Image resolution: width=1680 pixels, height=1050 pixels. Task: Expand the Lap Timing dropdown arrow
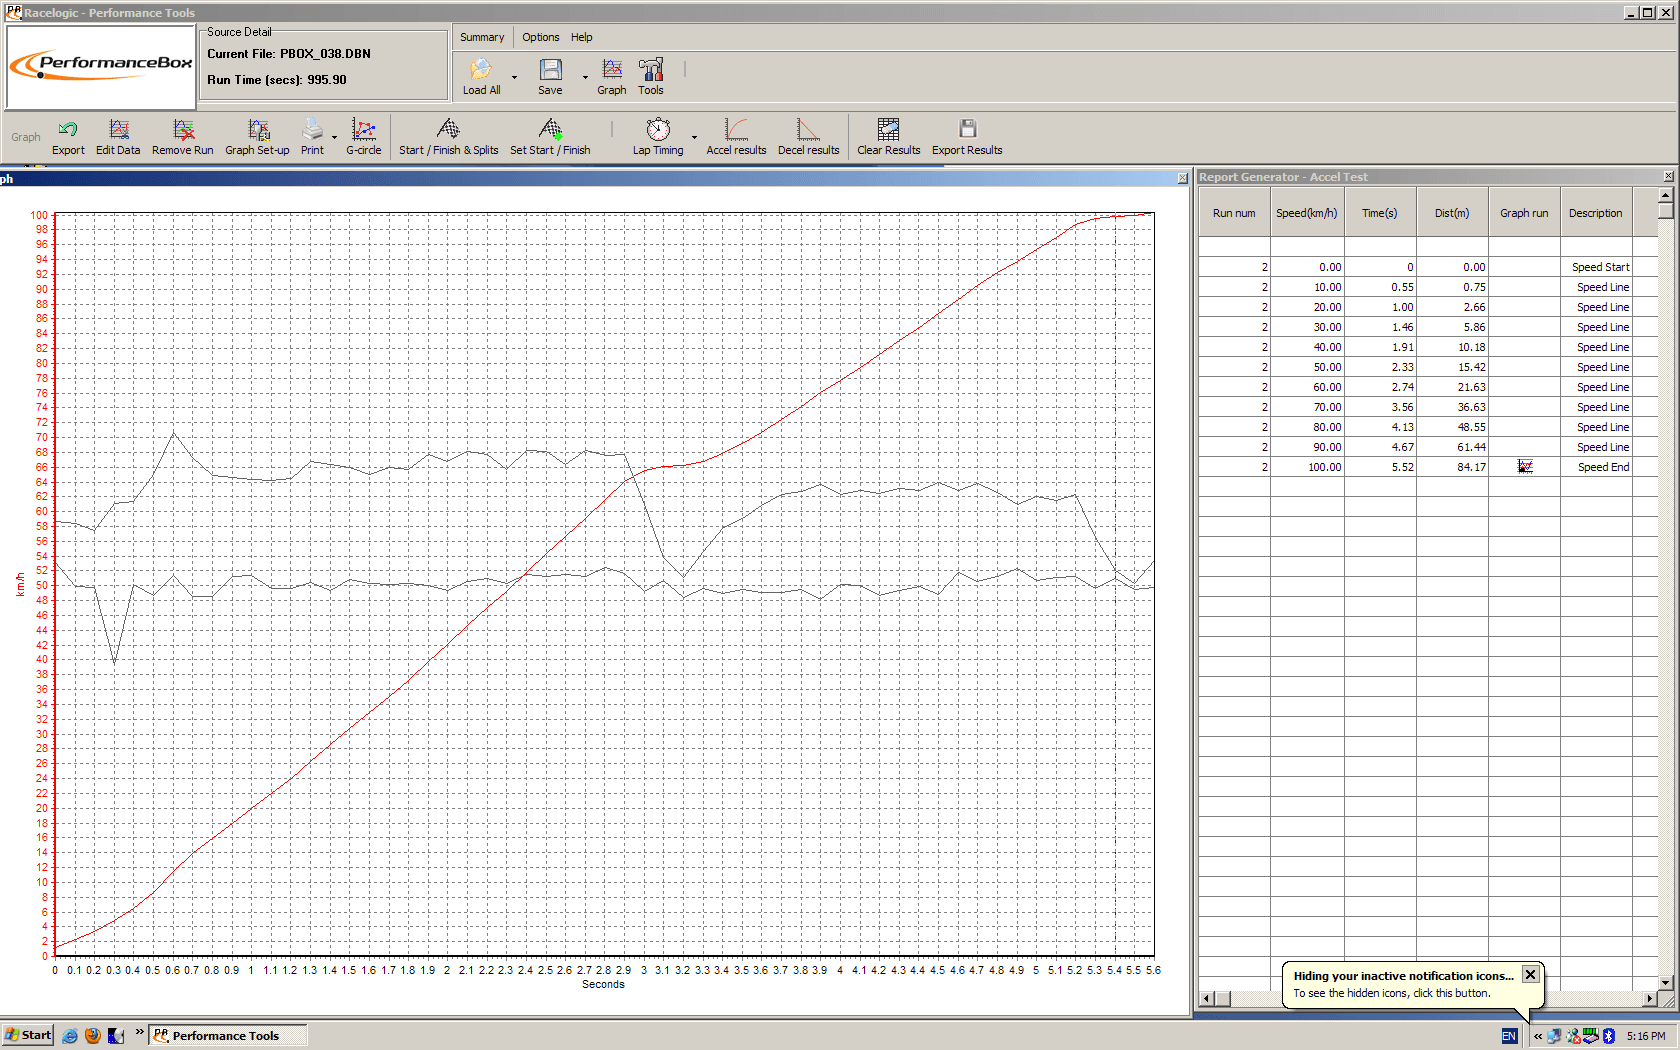(x=694, y=137)
